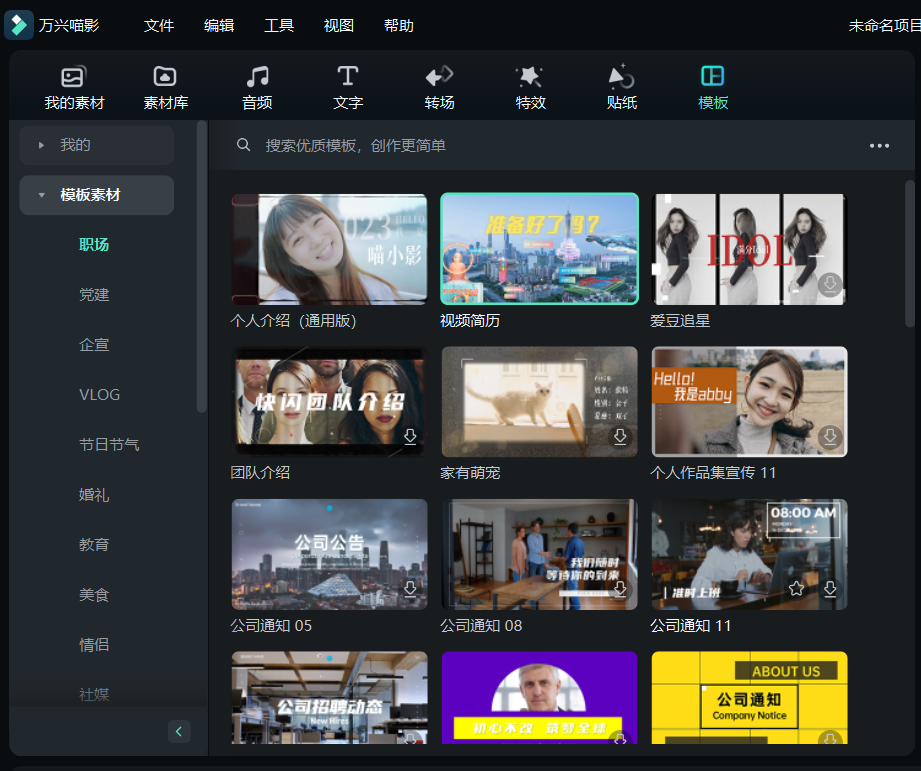Favorite 公司通知 11 with the star toggle

(x=795, y=589)
